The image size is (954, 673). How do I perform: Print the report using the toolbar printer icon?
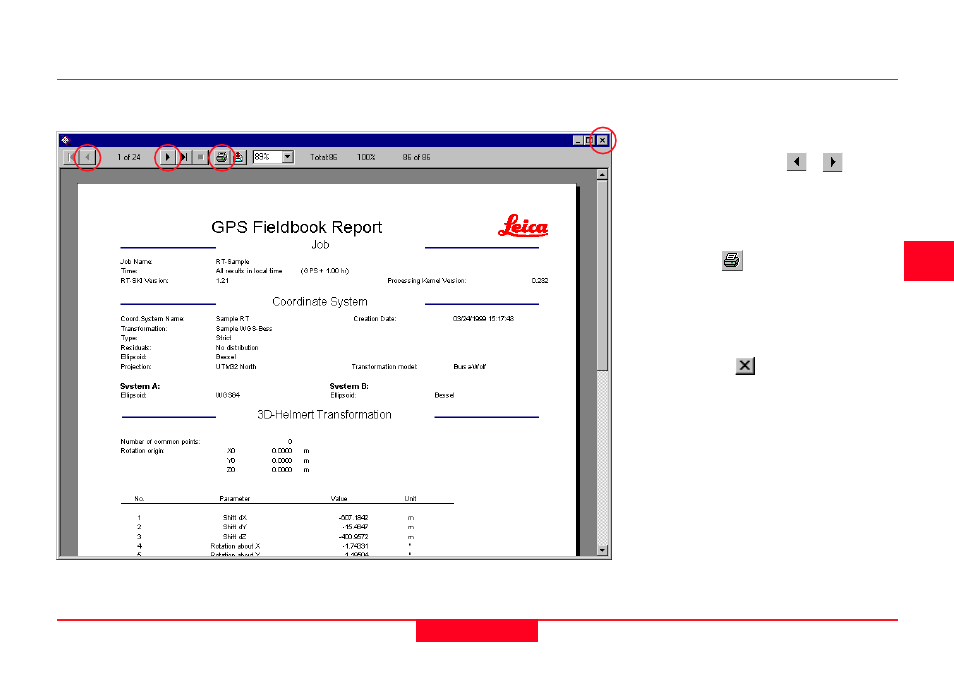coord(221,157)
